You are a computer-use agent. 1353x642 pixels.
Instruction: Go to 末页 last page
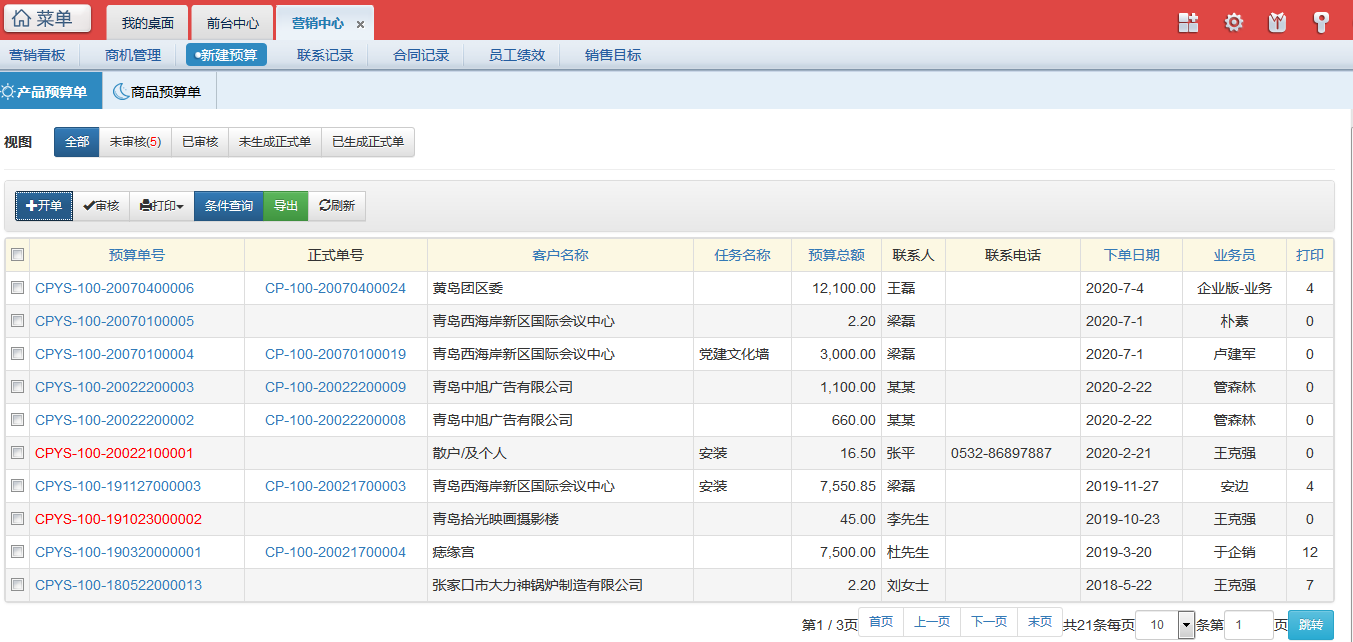[x=1040, y=622]
